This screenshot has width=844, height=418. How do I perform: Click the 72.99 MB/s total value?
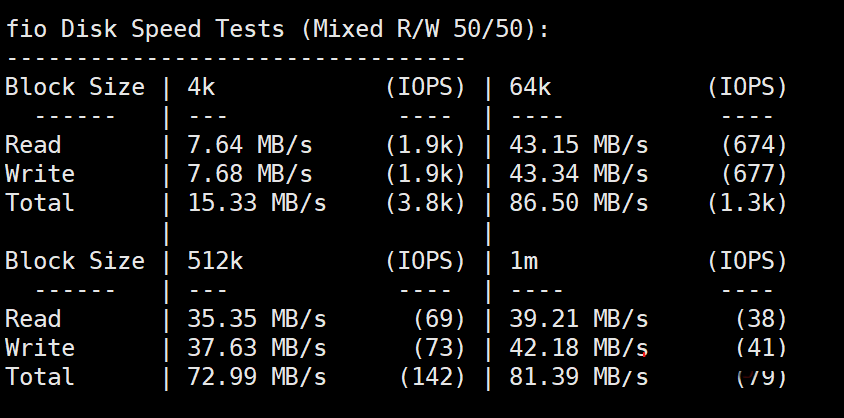coord(257,377)
